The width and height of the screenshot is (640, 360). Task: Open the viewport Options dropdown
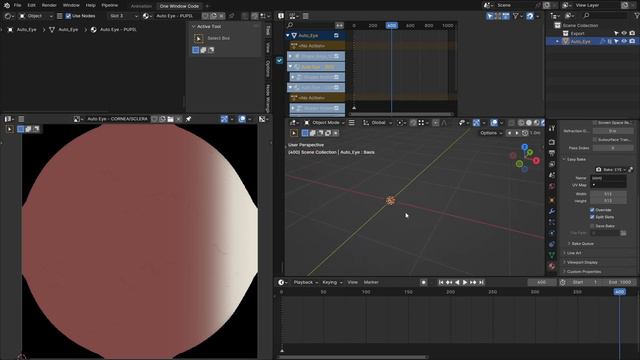click(491, 133)
